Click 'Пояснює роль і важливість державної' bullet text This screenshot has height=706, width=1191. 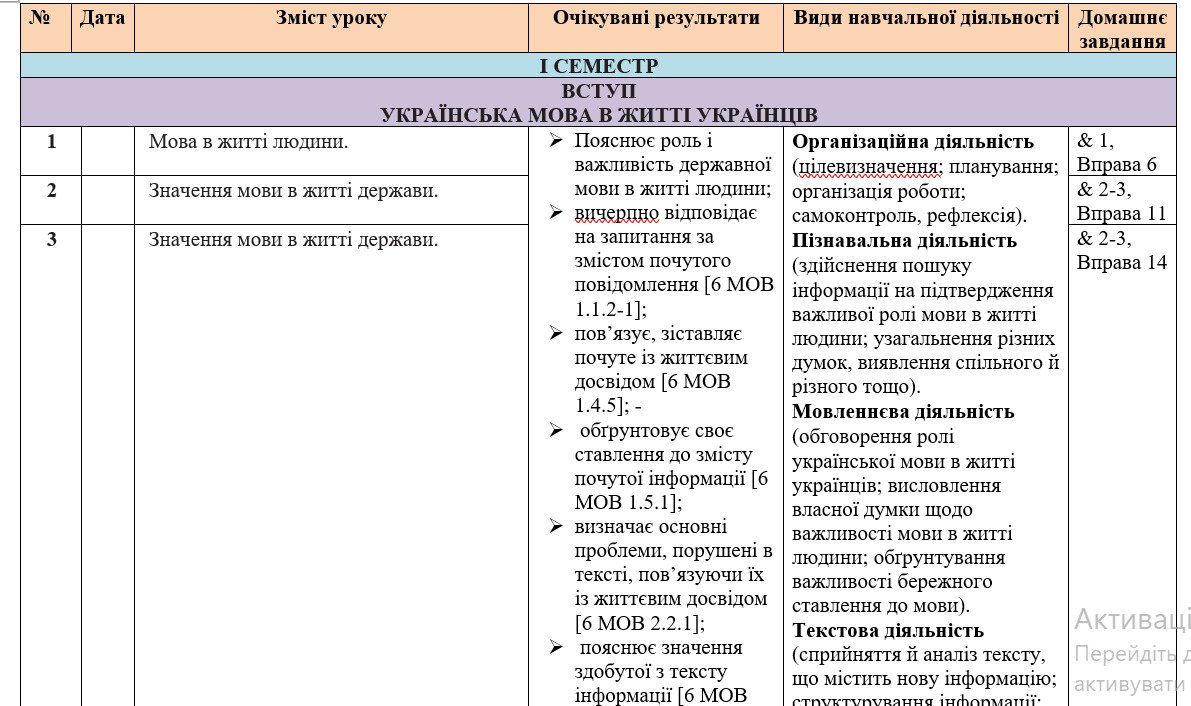(x=672, y=152)
